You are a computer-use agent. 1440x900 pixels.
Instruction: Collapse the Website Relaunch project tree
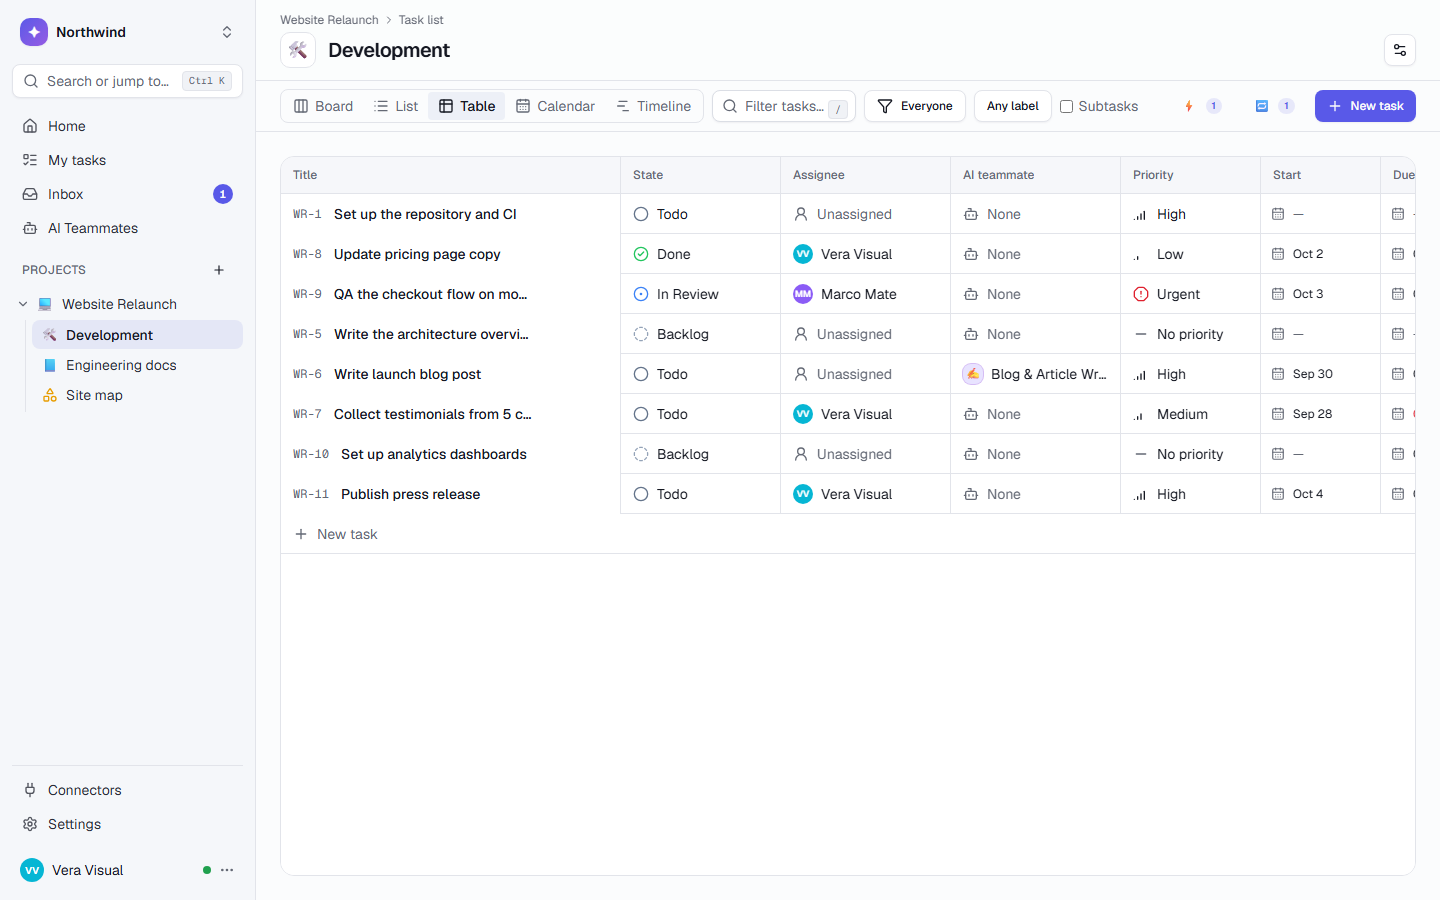point(23,304)
